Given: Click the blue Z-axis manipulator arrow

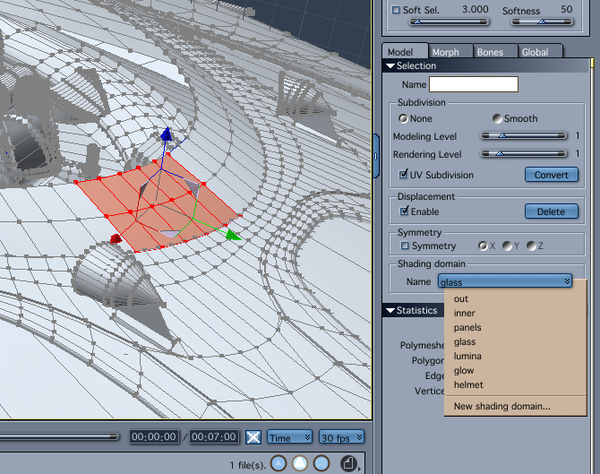Looking at the screenshot, I should [x=166, y=134].
